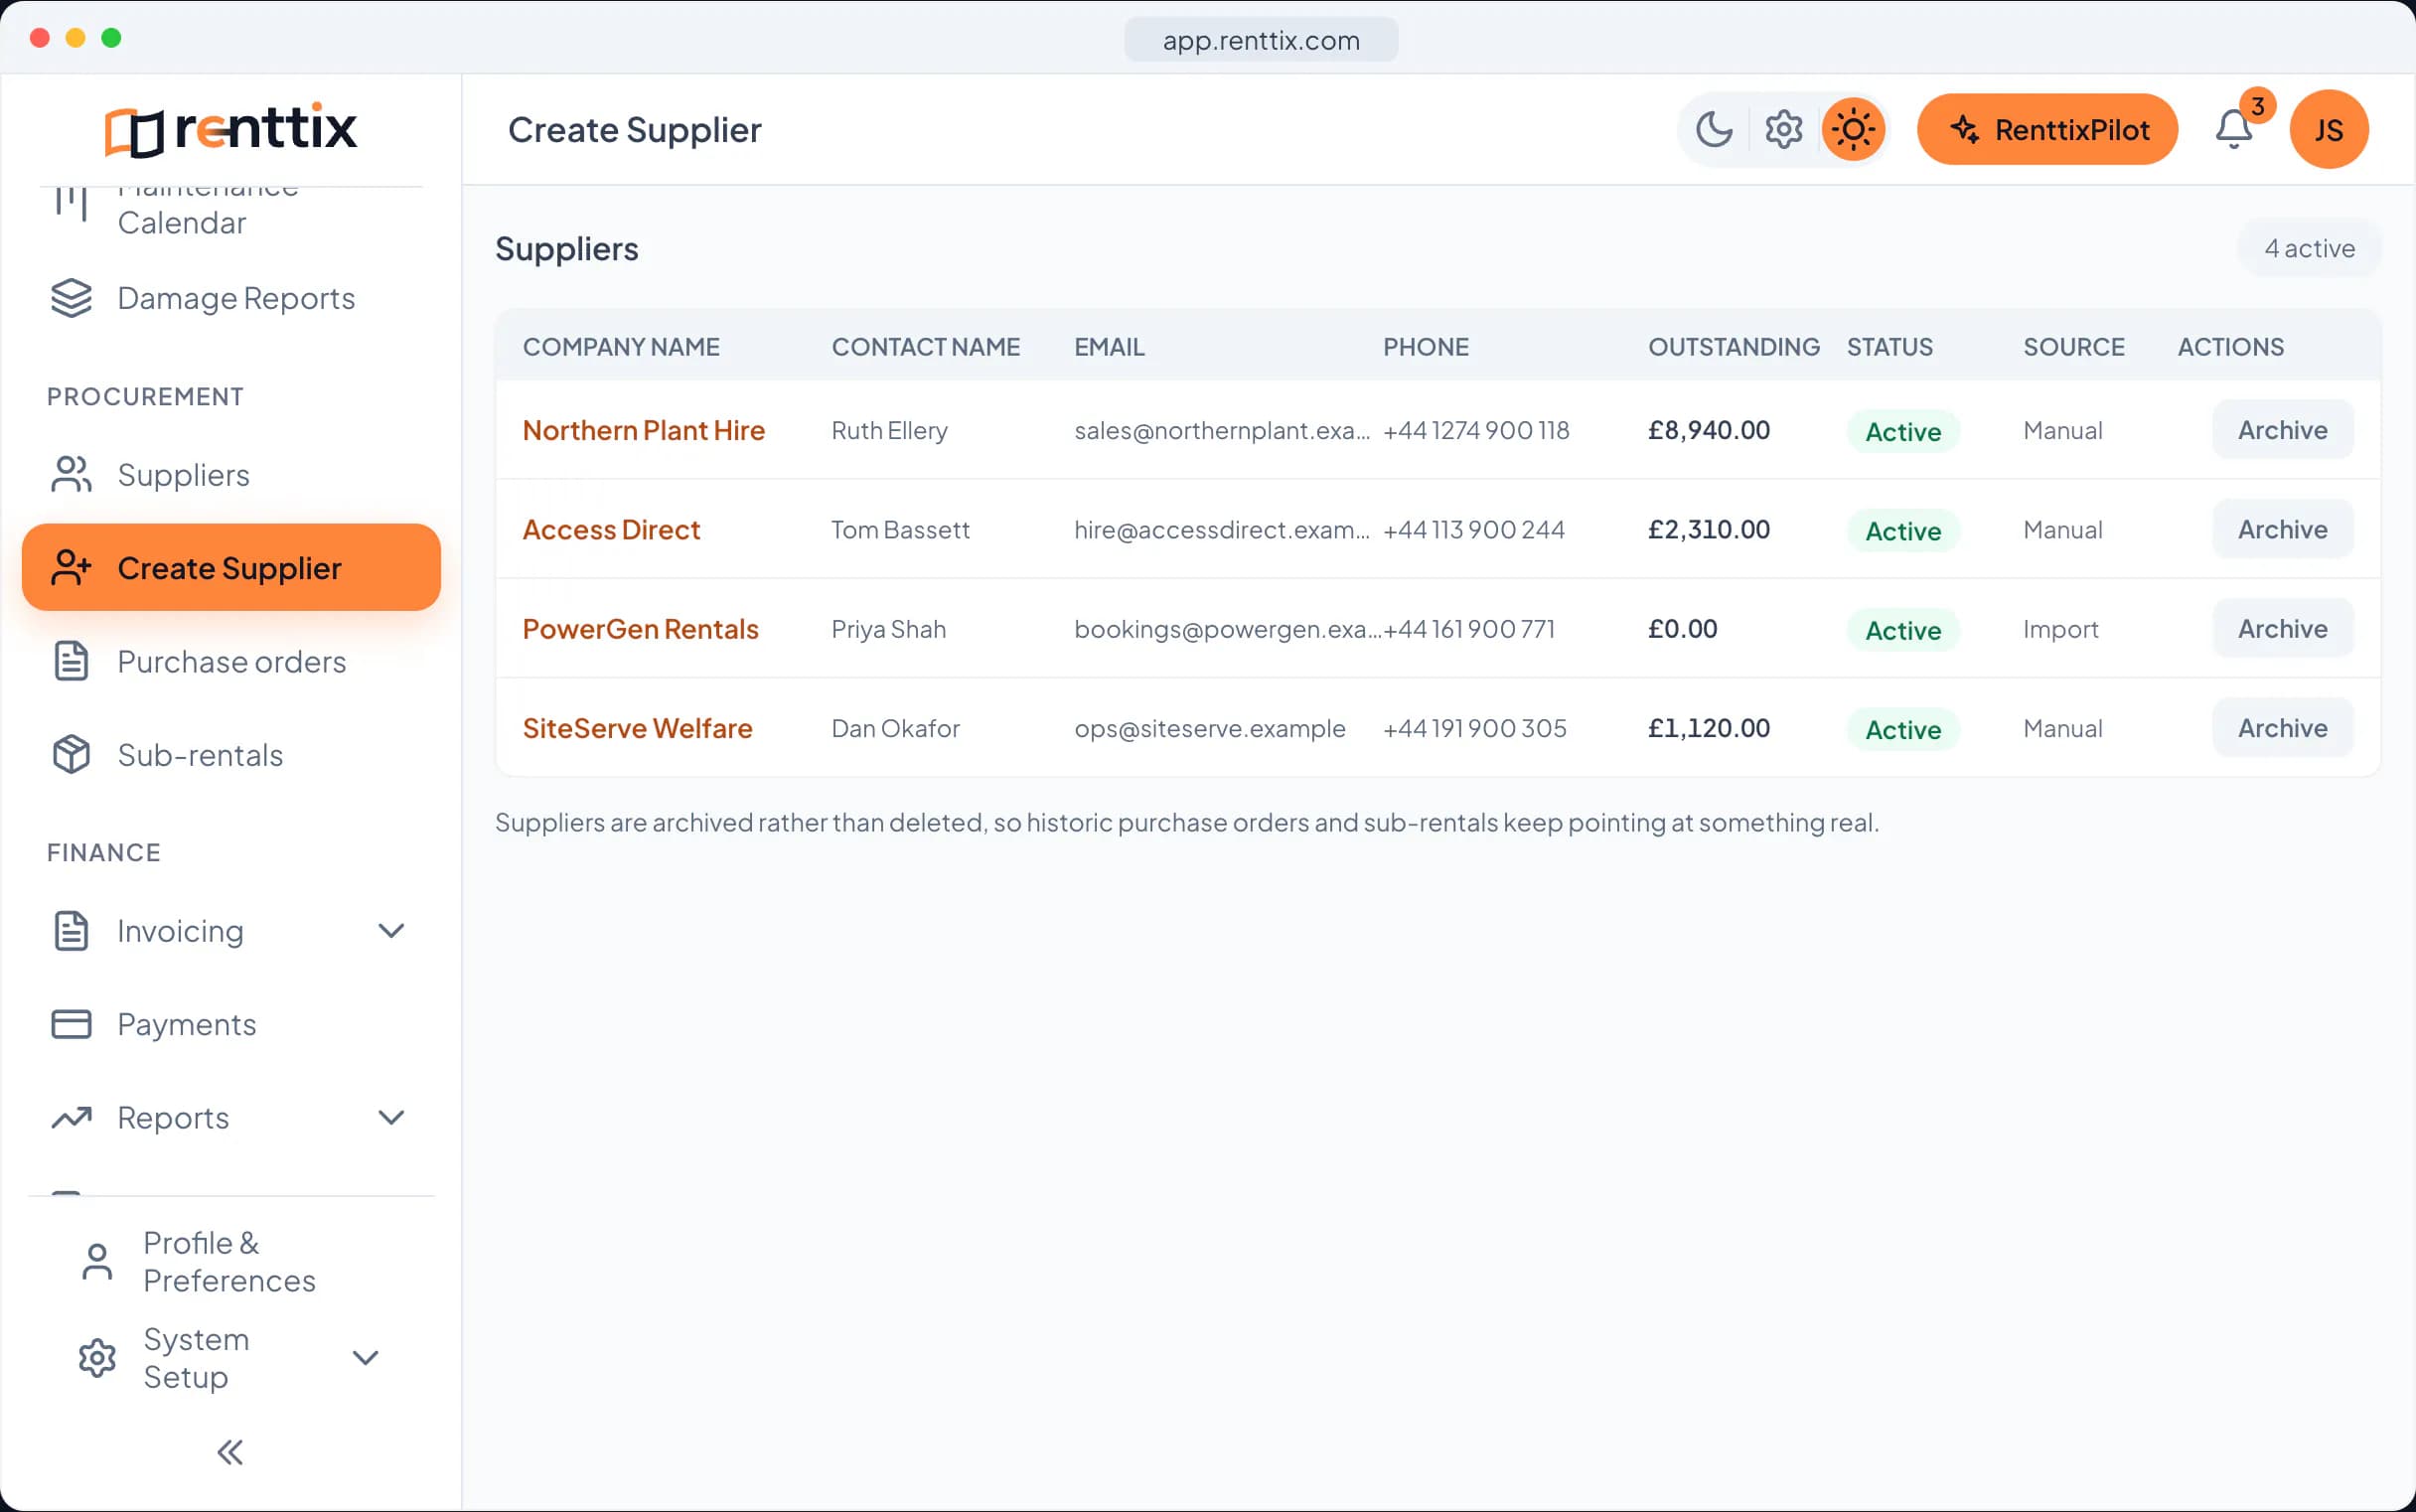This screenshot has width=2416, height=1512.
Task: Select light mode sun icon
Action: click(x=1852, y=129)
